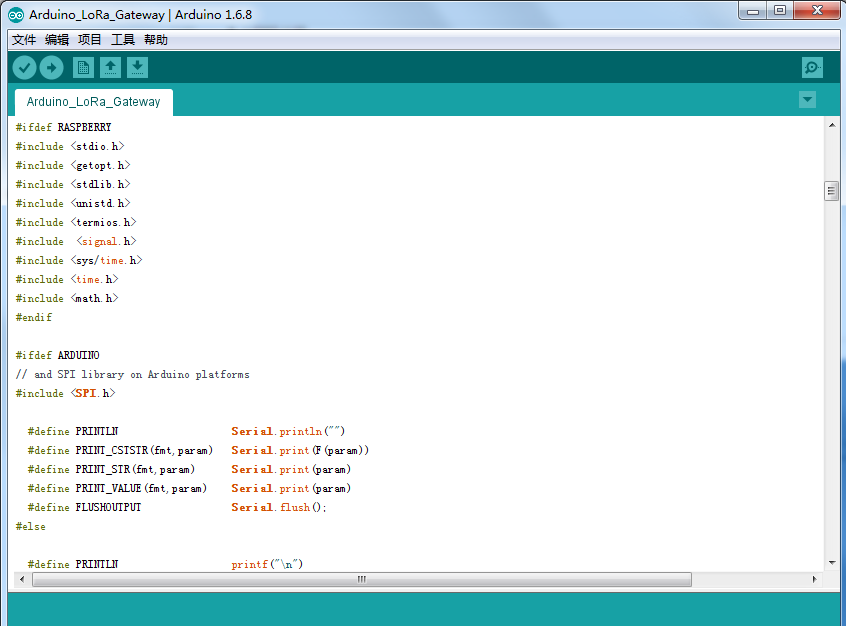Image resolution: width=846 pixels, height=626 pixels.
Task: Click the horizontal scrollbar thumb
Action: (x=361, y=579)
